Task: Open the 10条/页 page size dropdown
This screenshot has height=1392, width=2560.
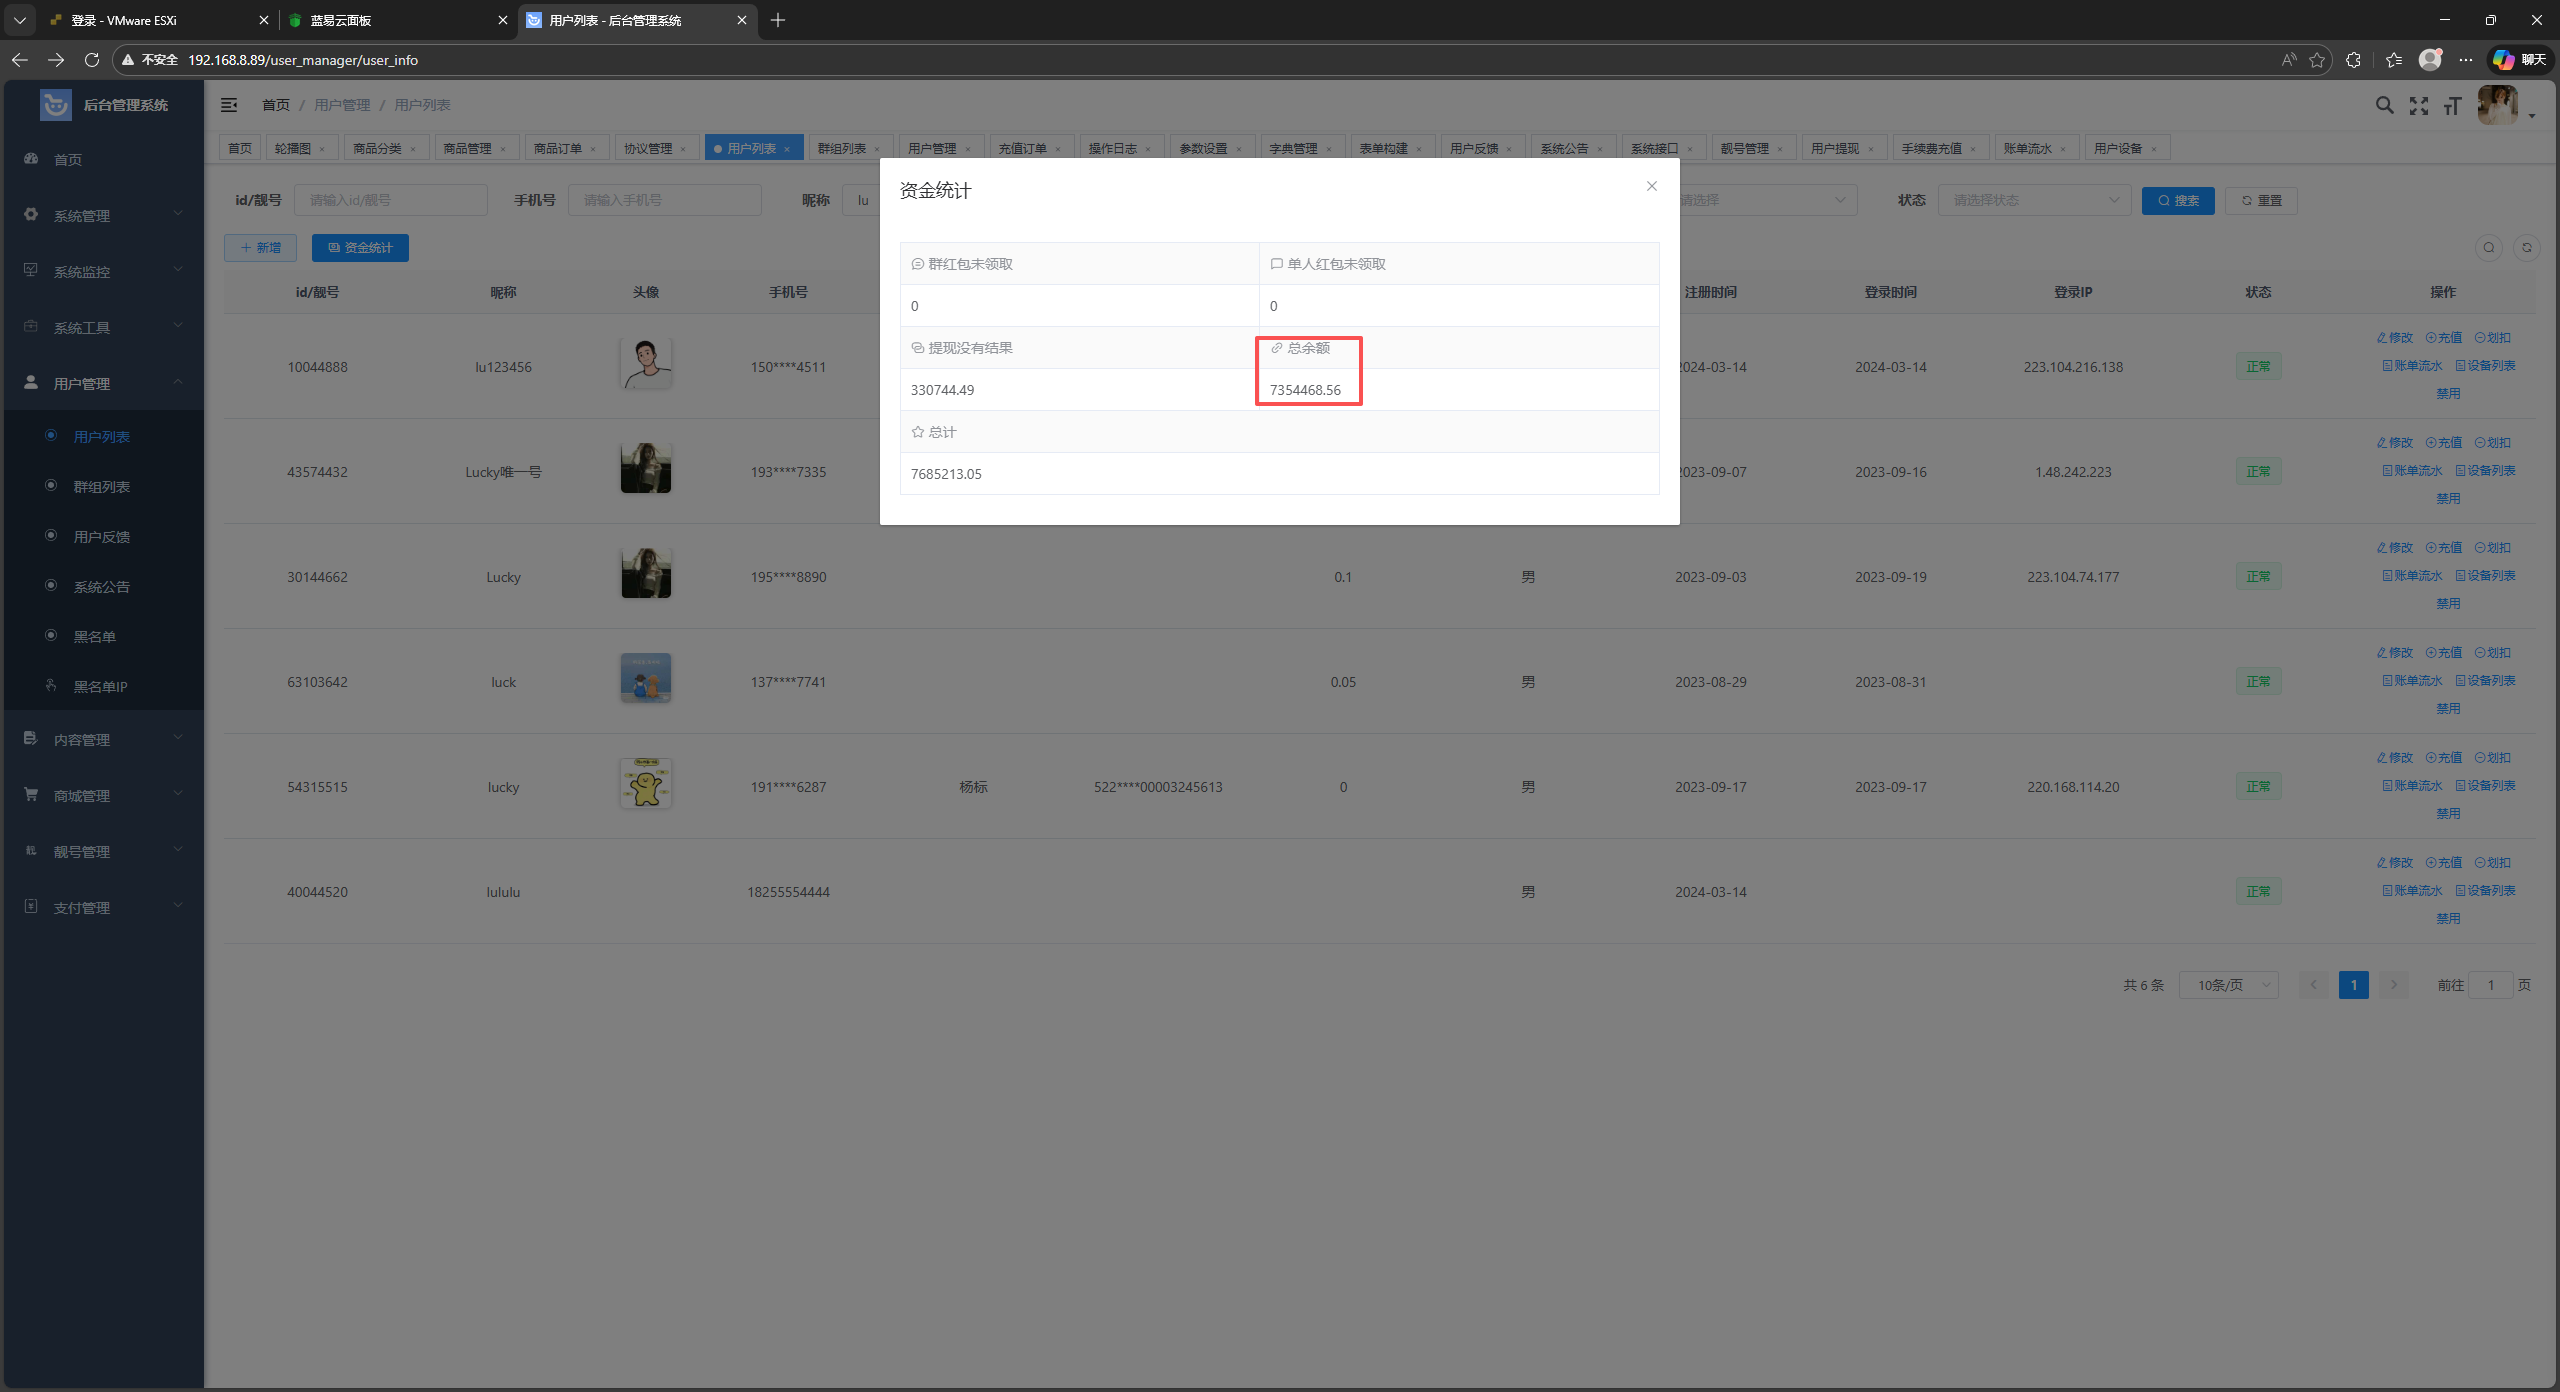Action: [x=2229, y=985]
